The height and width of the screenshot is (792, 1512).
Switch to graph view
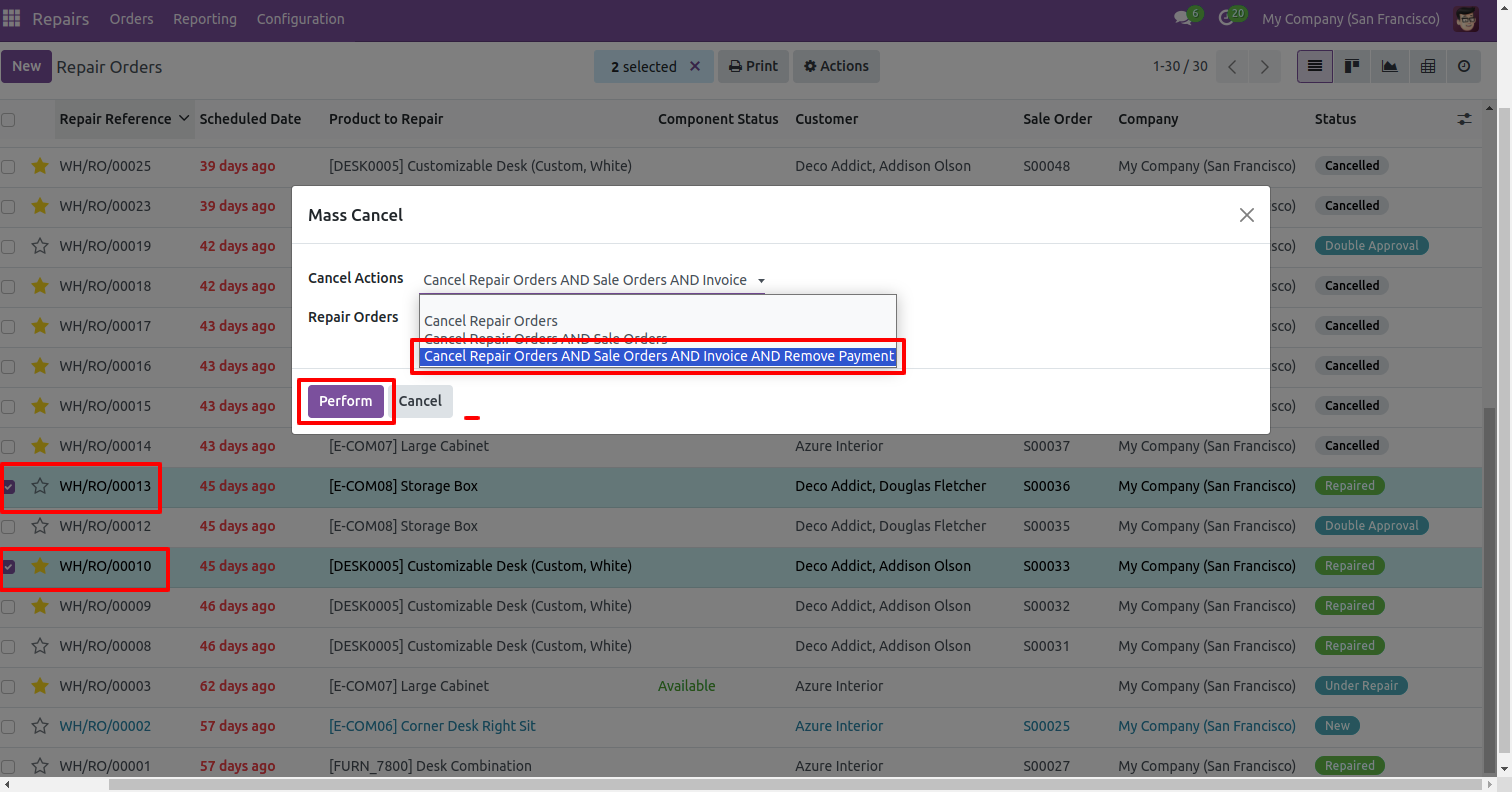pyautogui.click(x=1389, y=67)
